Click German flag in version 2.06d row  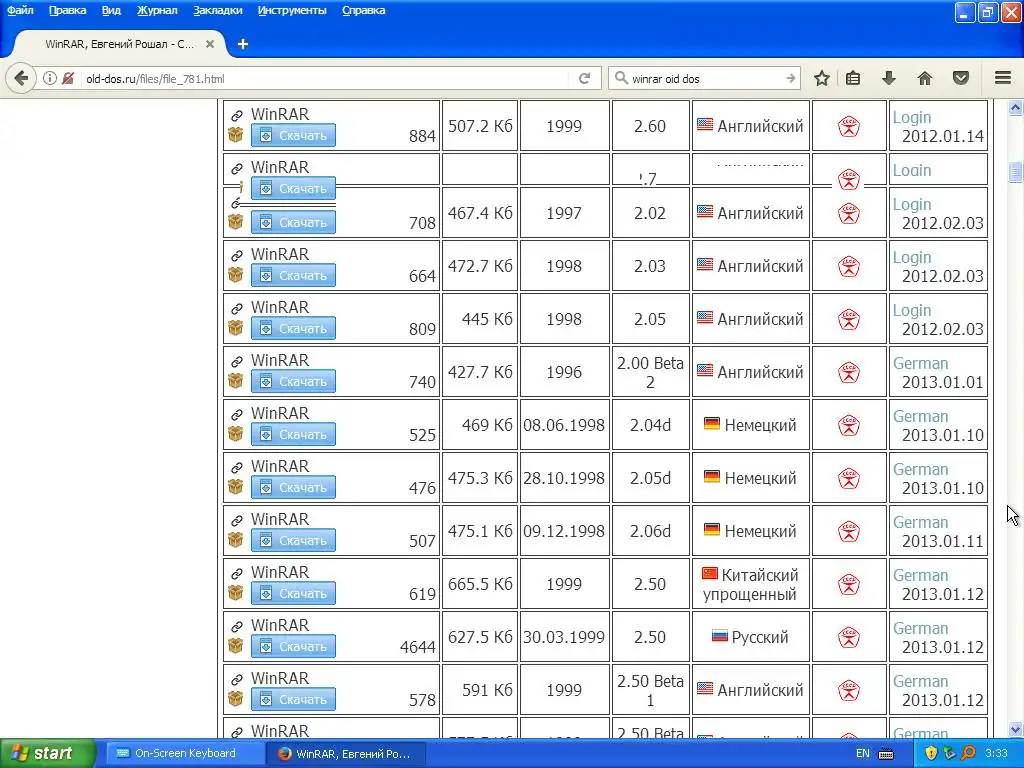click(711, 530)
